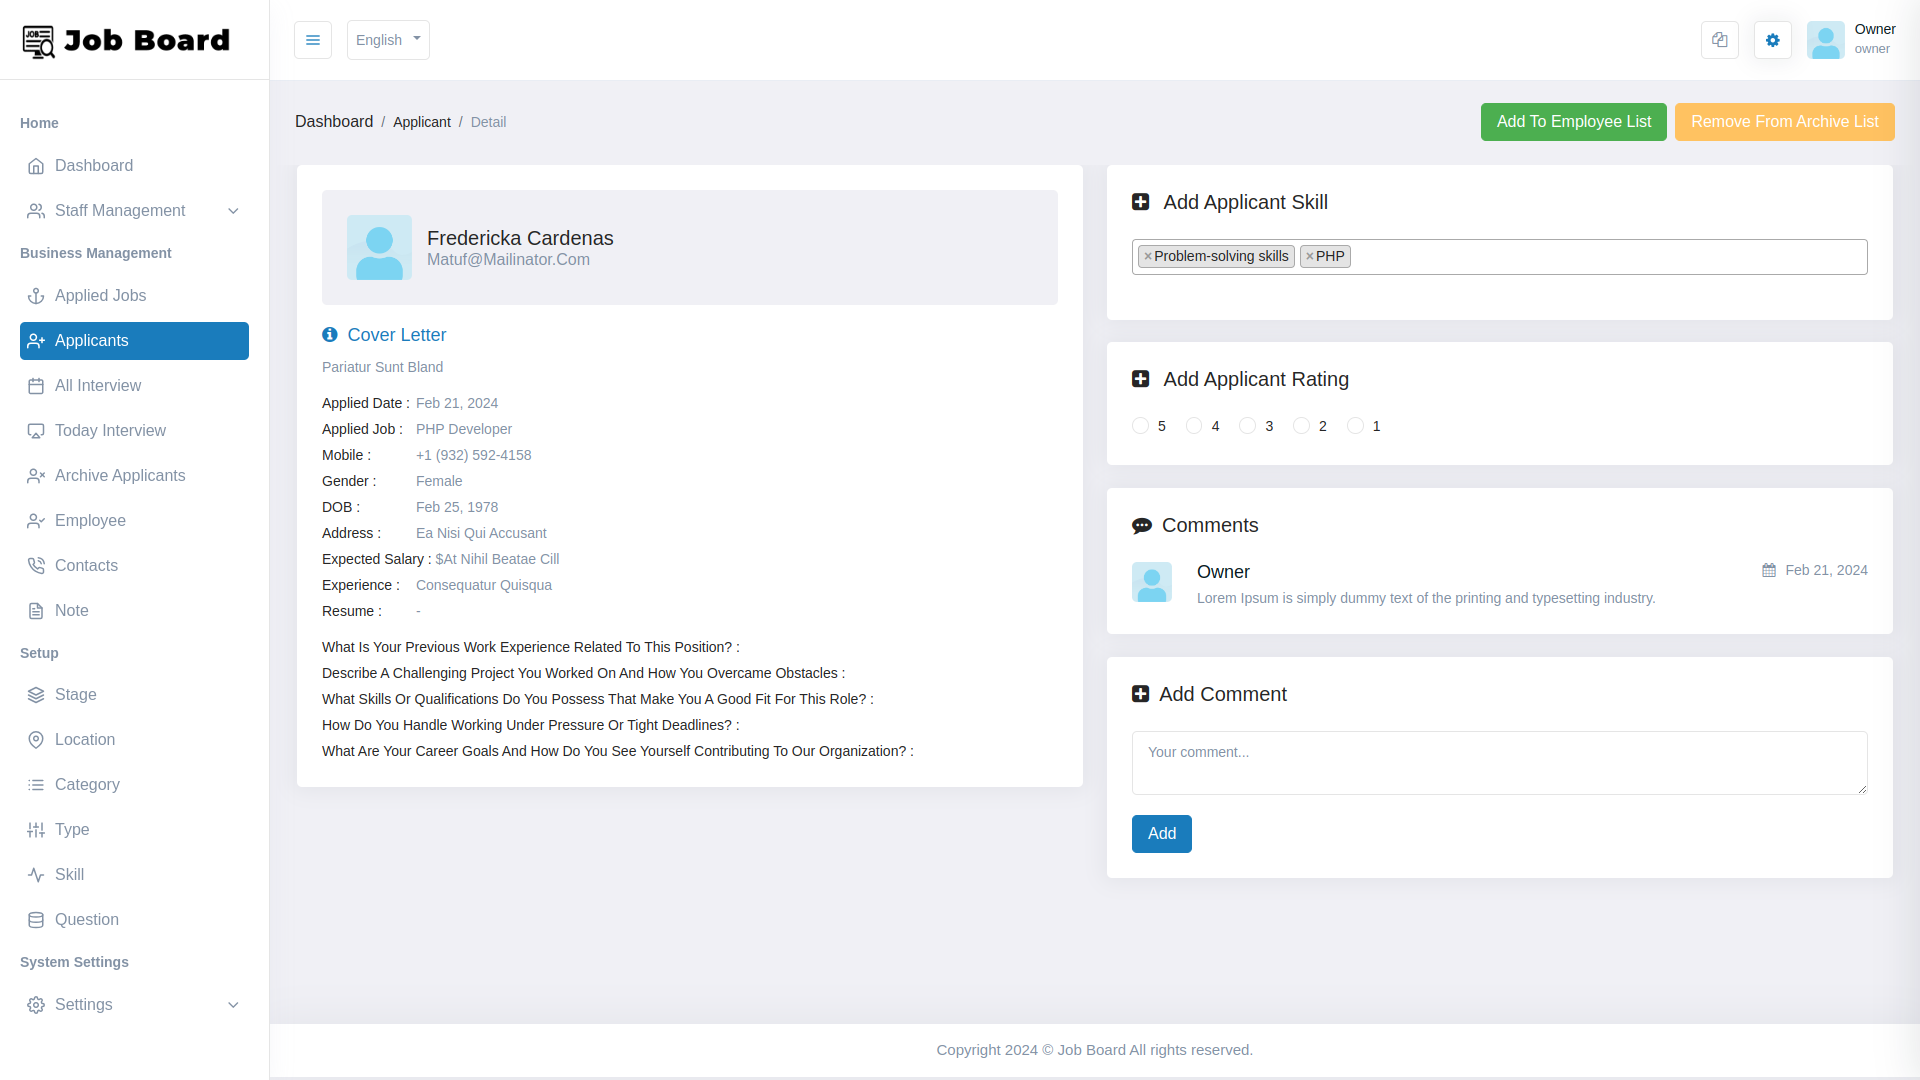
Task: Collapse the Staff Management menu
Action: pos(233,211)
